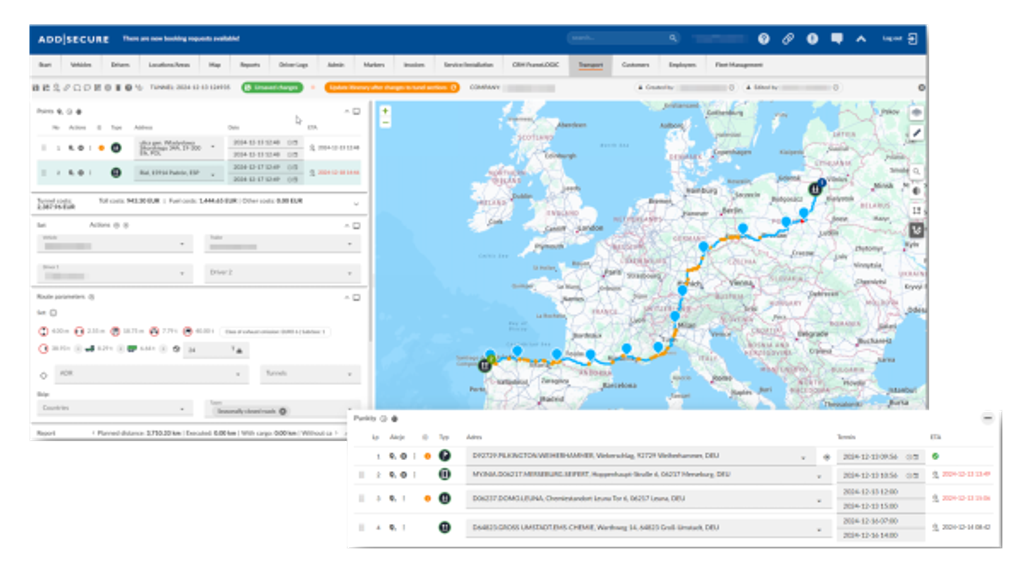Tick the Set checkbox in Route parameters

[54, 313]
